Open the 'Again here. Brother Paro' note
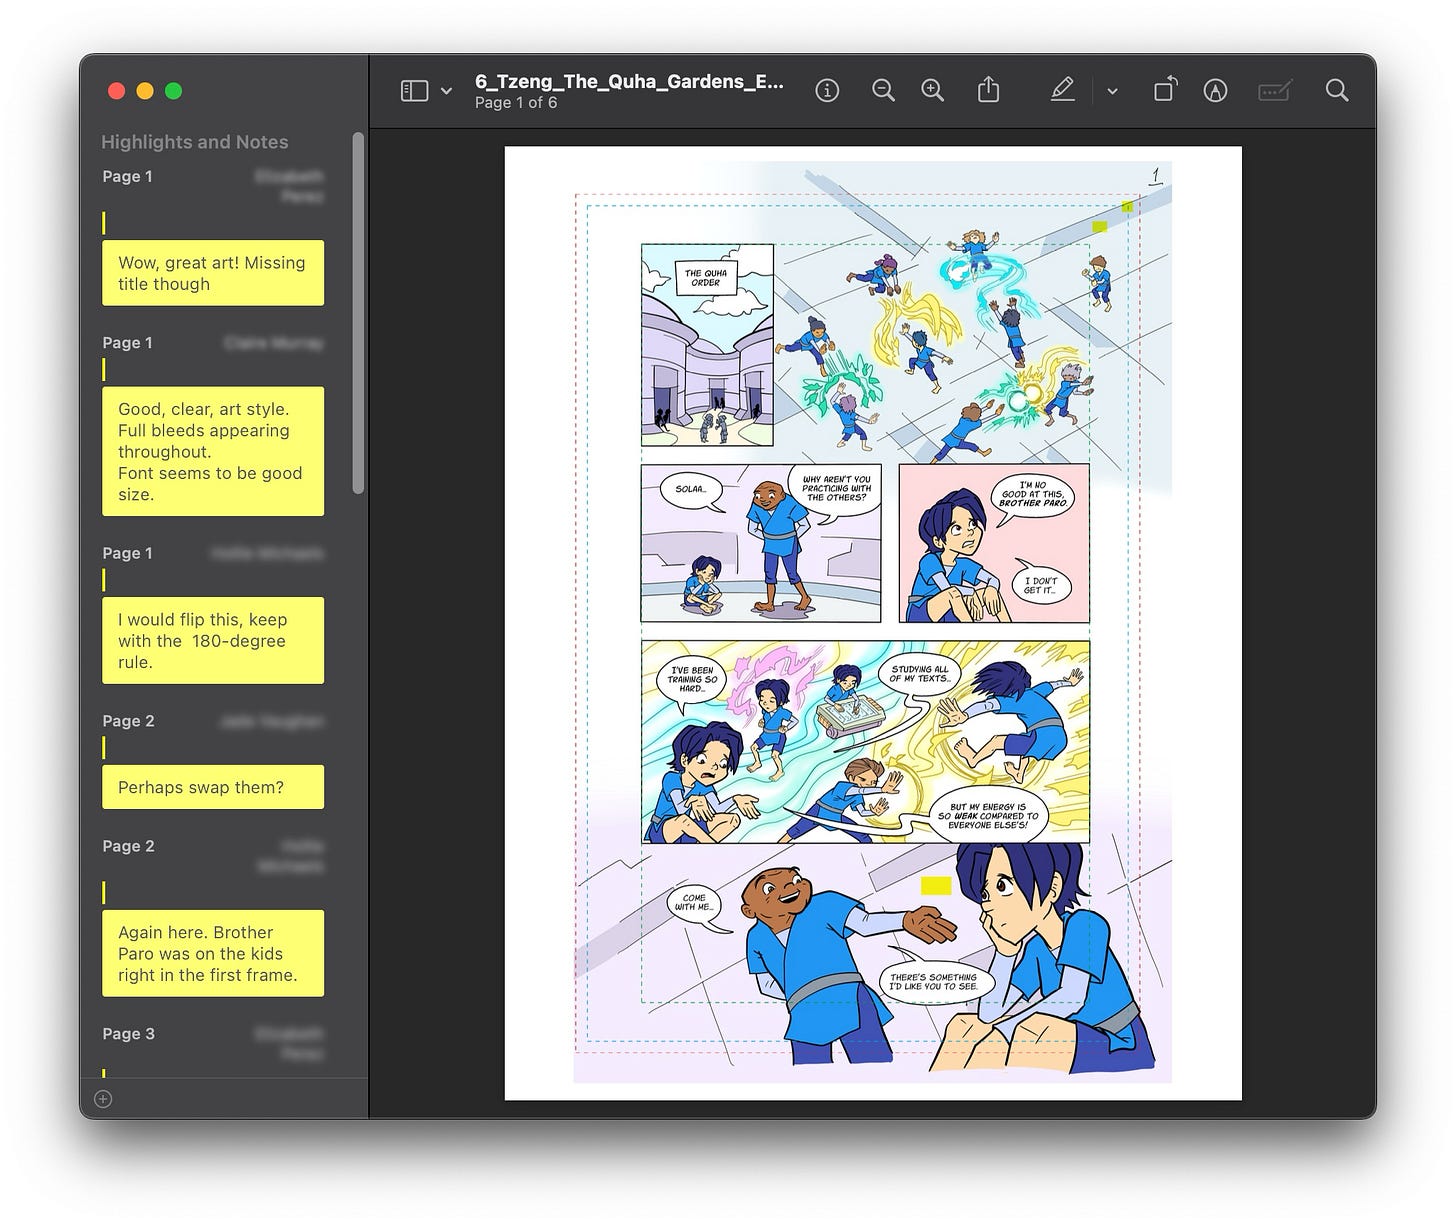1456x1224 pixels. click(213, 954)
